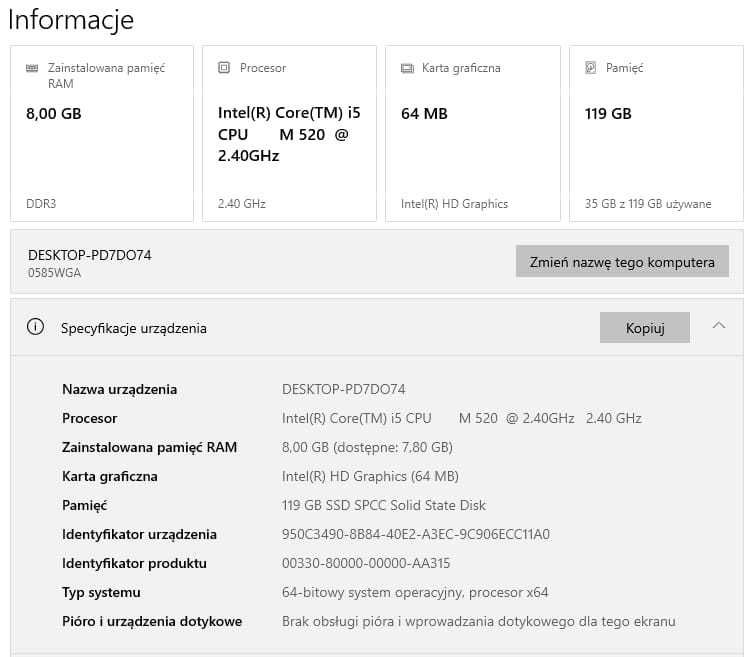Select the DESKTOP-PD7DO74 computer name heading

tap(90, 255)
